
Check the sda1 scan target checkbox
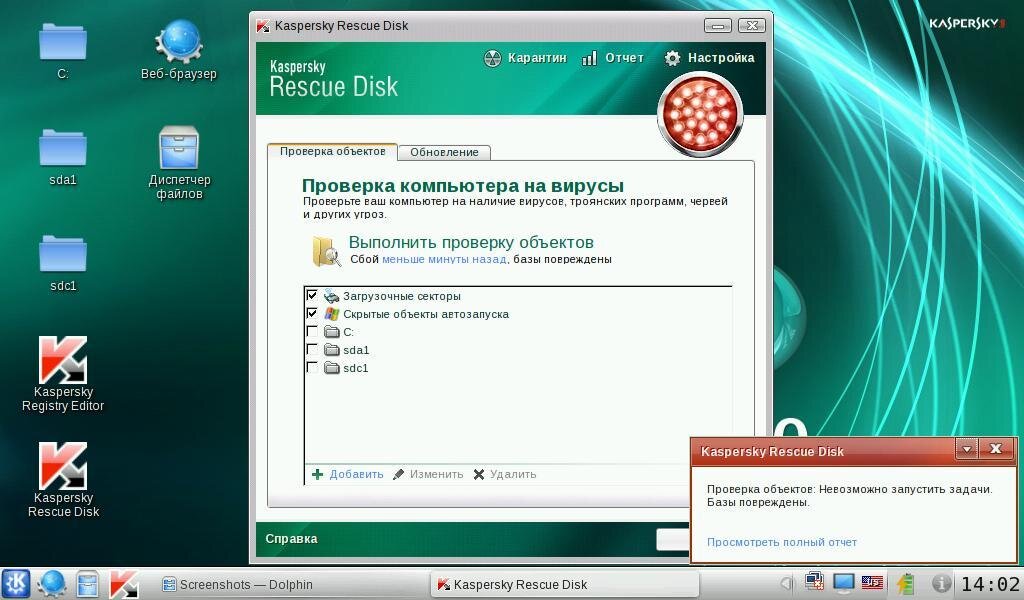[312, 349]
